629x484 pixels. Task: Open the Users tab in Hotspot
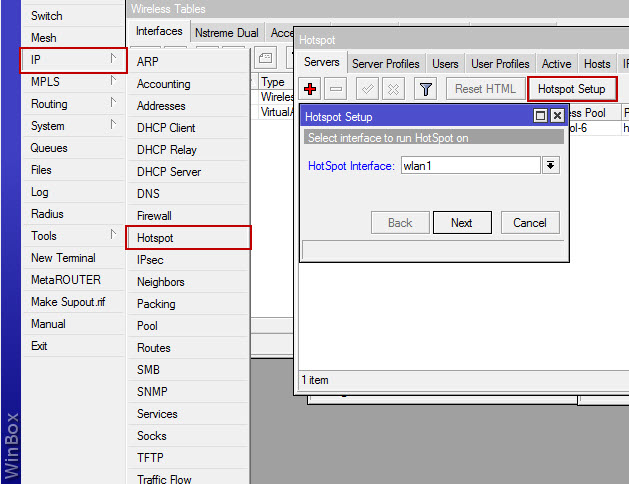pyautogui.click(x=445, y=64)
